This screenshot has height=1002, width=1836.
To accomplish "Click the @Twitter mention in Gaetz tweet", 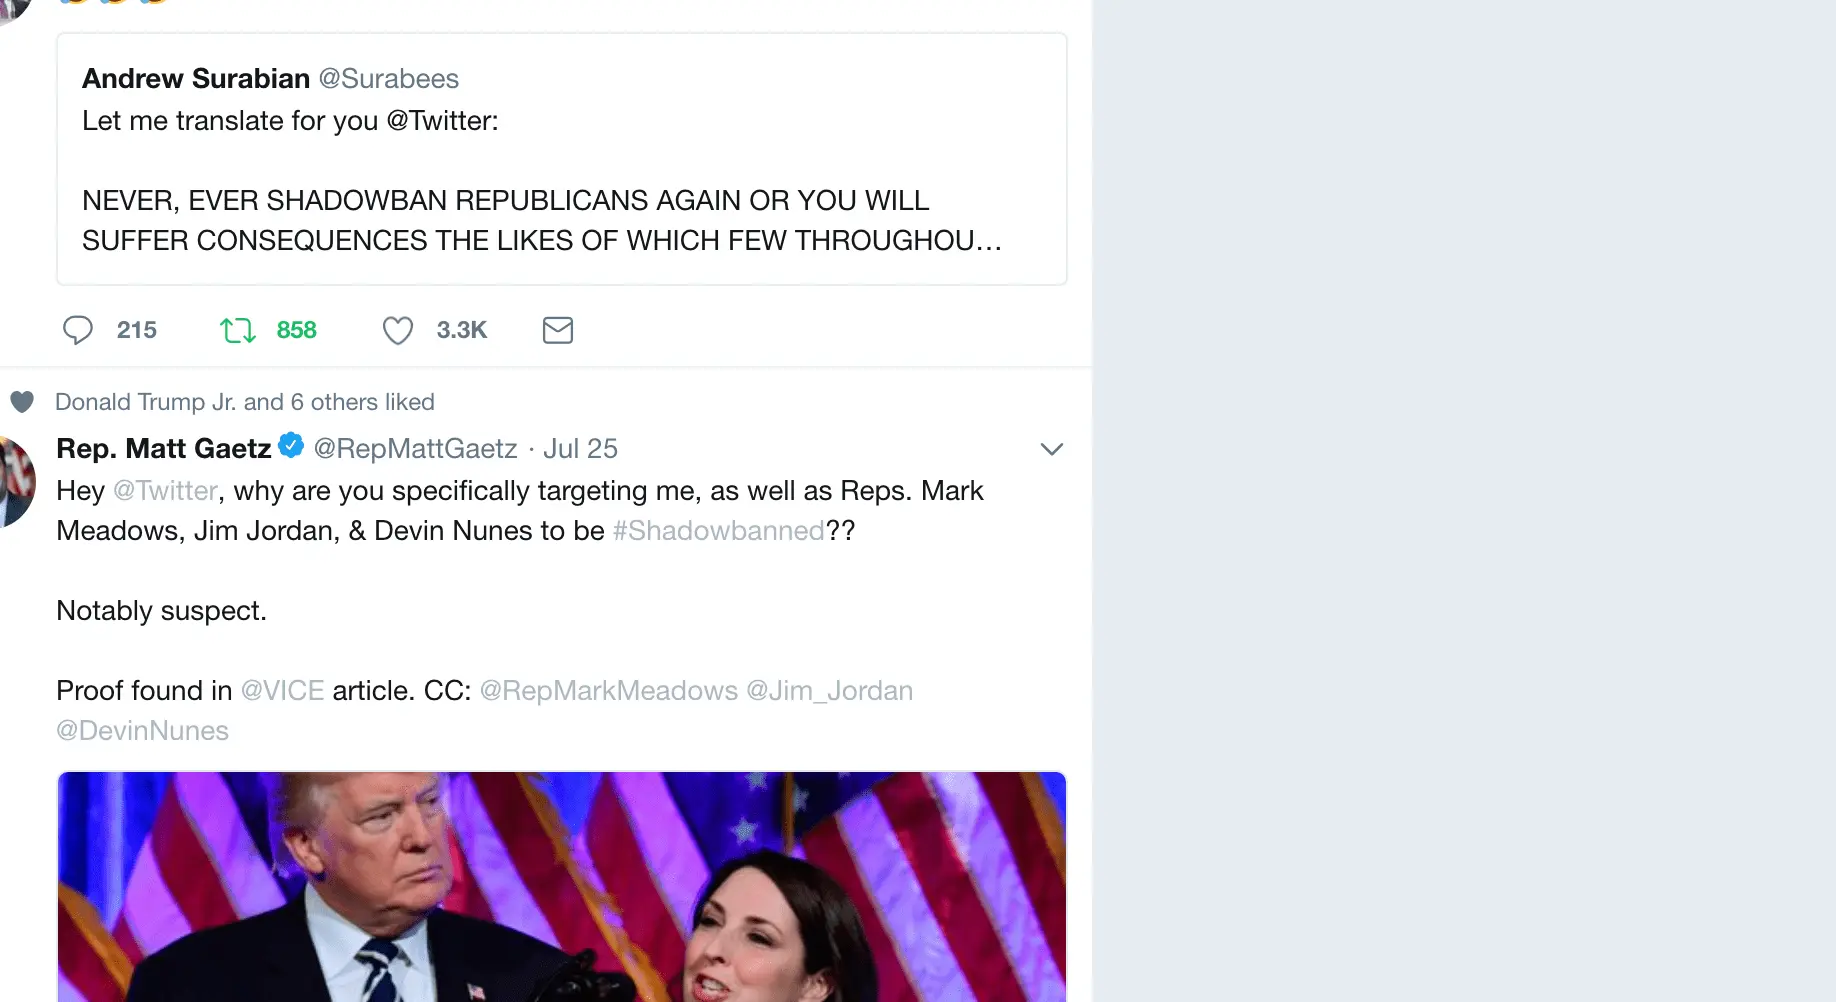I will click(165, 491).
